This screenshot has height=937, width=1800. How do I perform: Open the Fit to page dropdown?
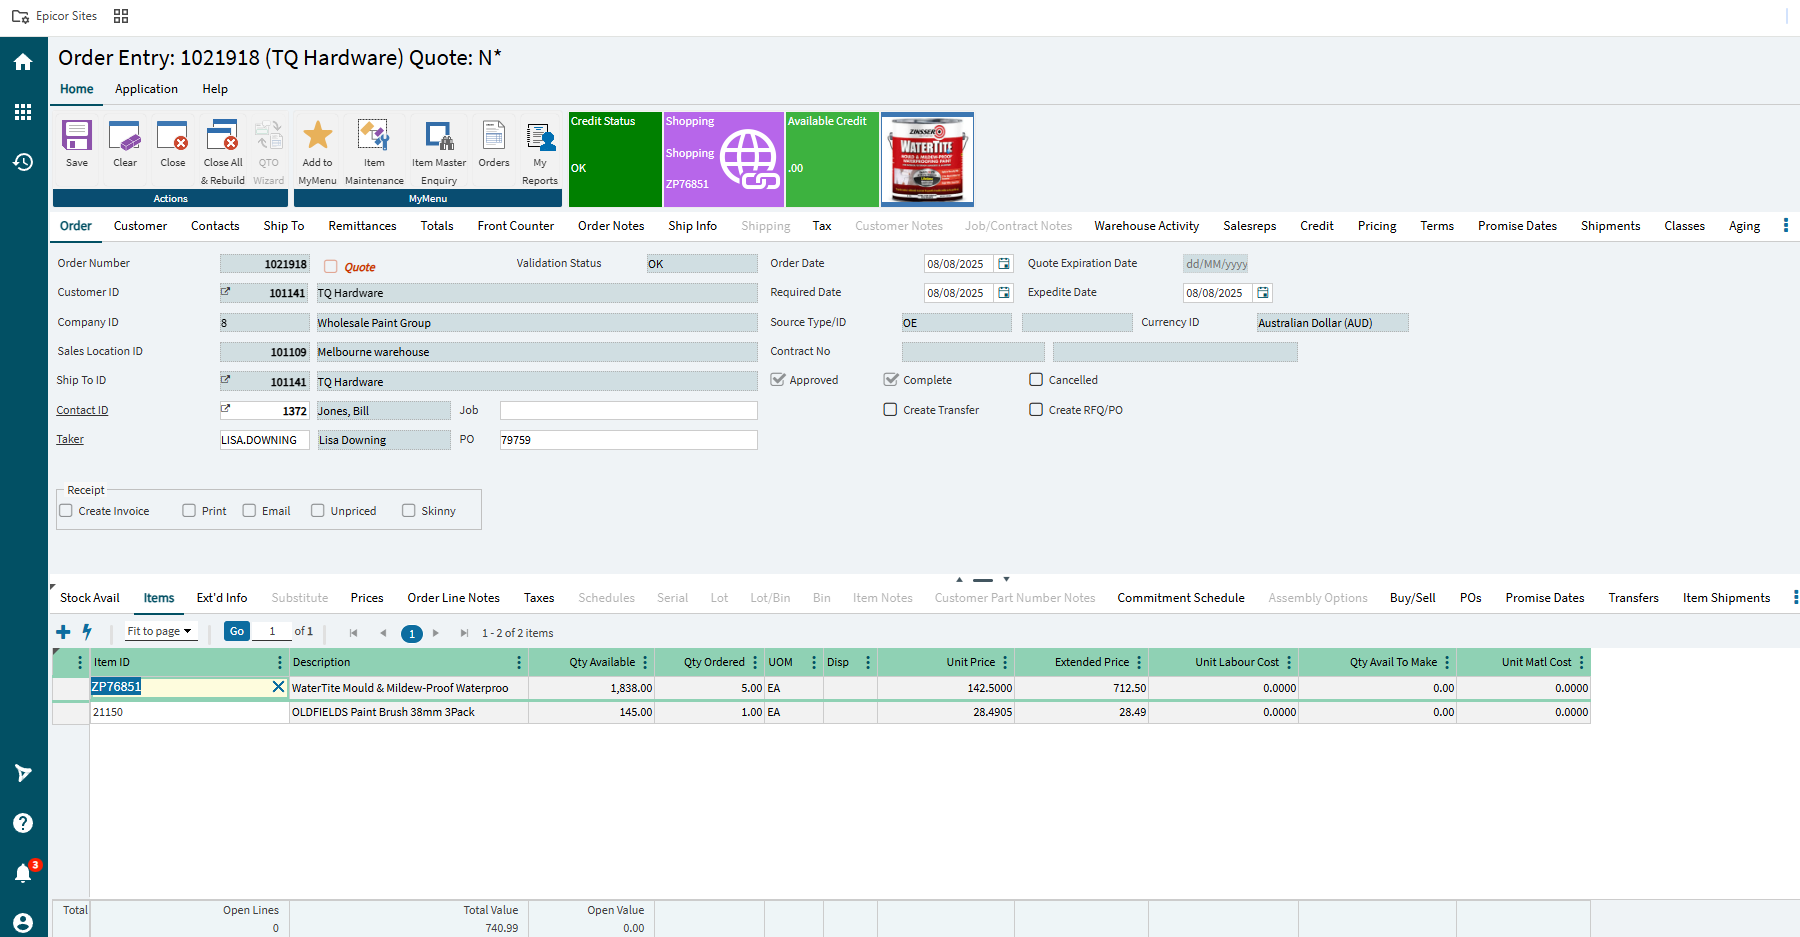tap(159, 631)
